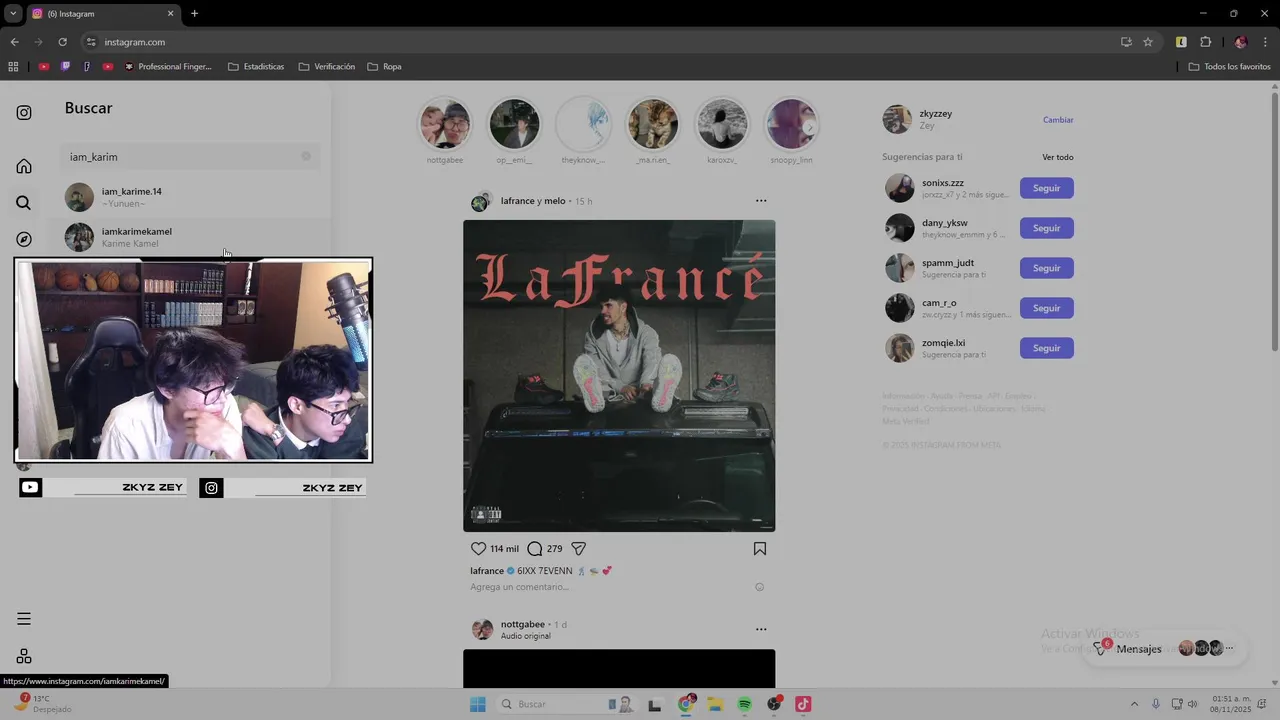Open TikTok app in taskbar
This screenshot has width=1280, height=720.
(803, 704)
